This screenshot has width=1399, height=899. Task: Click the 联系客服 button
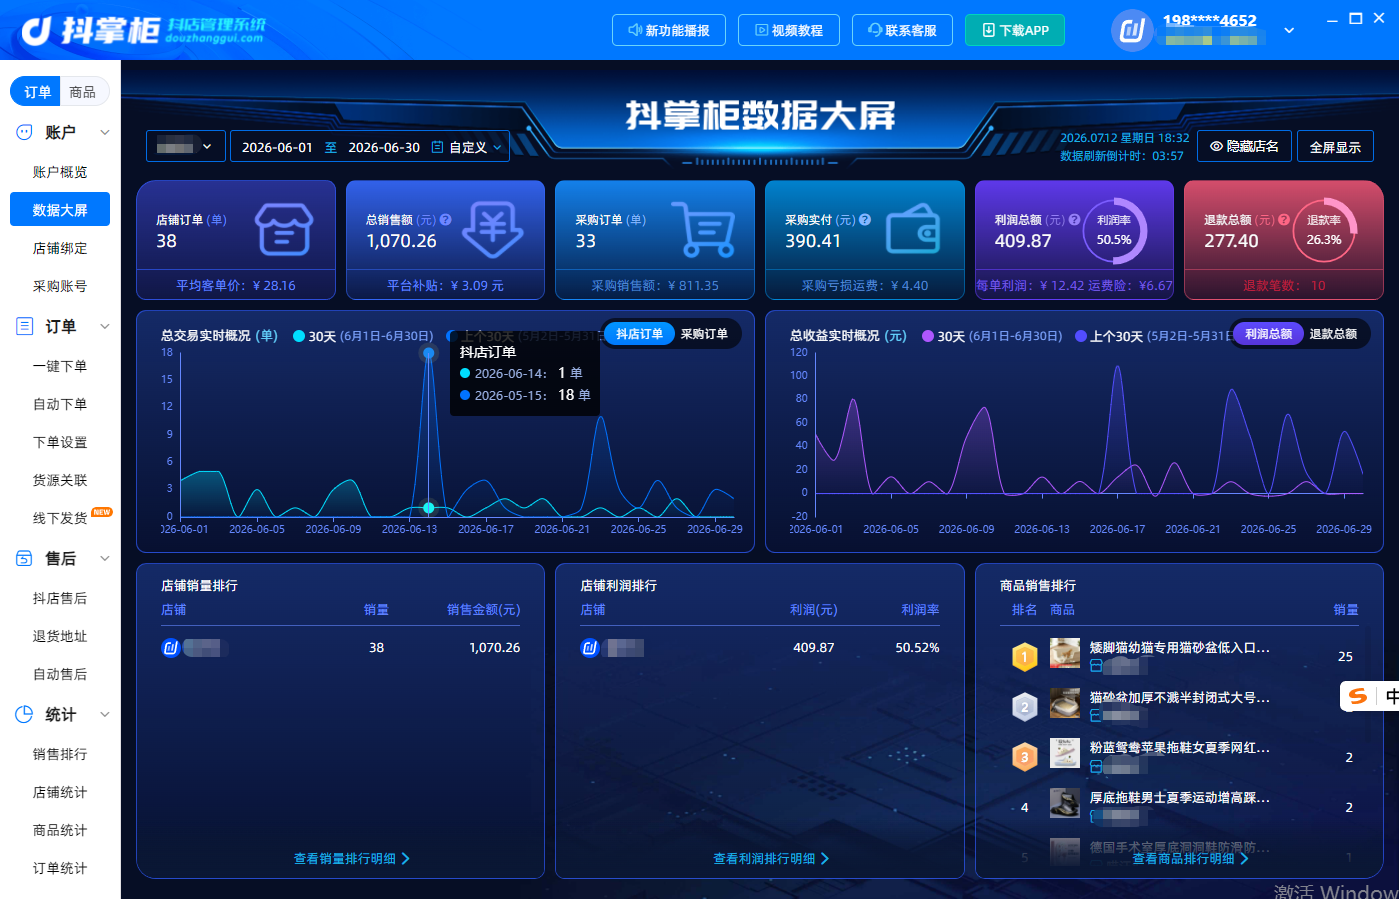(x=903, y=30)
